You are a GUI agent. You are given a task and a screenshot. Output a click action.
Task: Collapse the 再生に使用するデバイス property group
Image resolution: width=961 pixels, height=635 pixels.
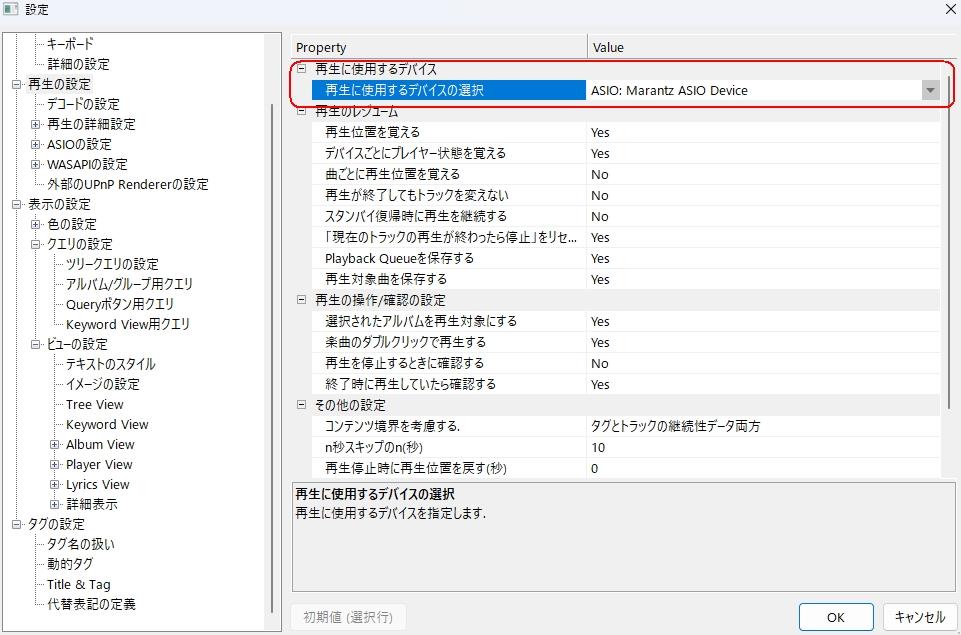(301, 69)
